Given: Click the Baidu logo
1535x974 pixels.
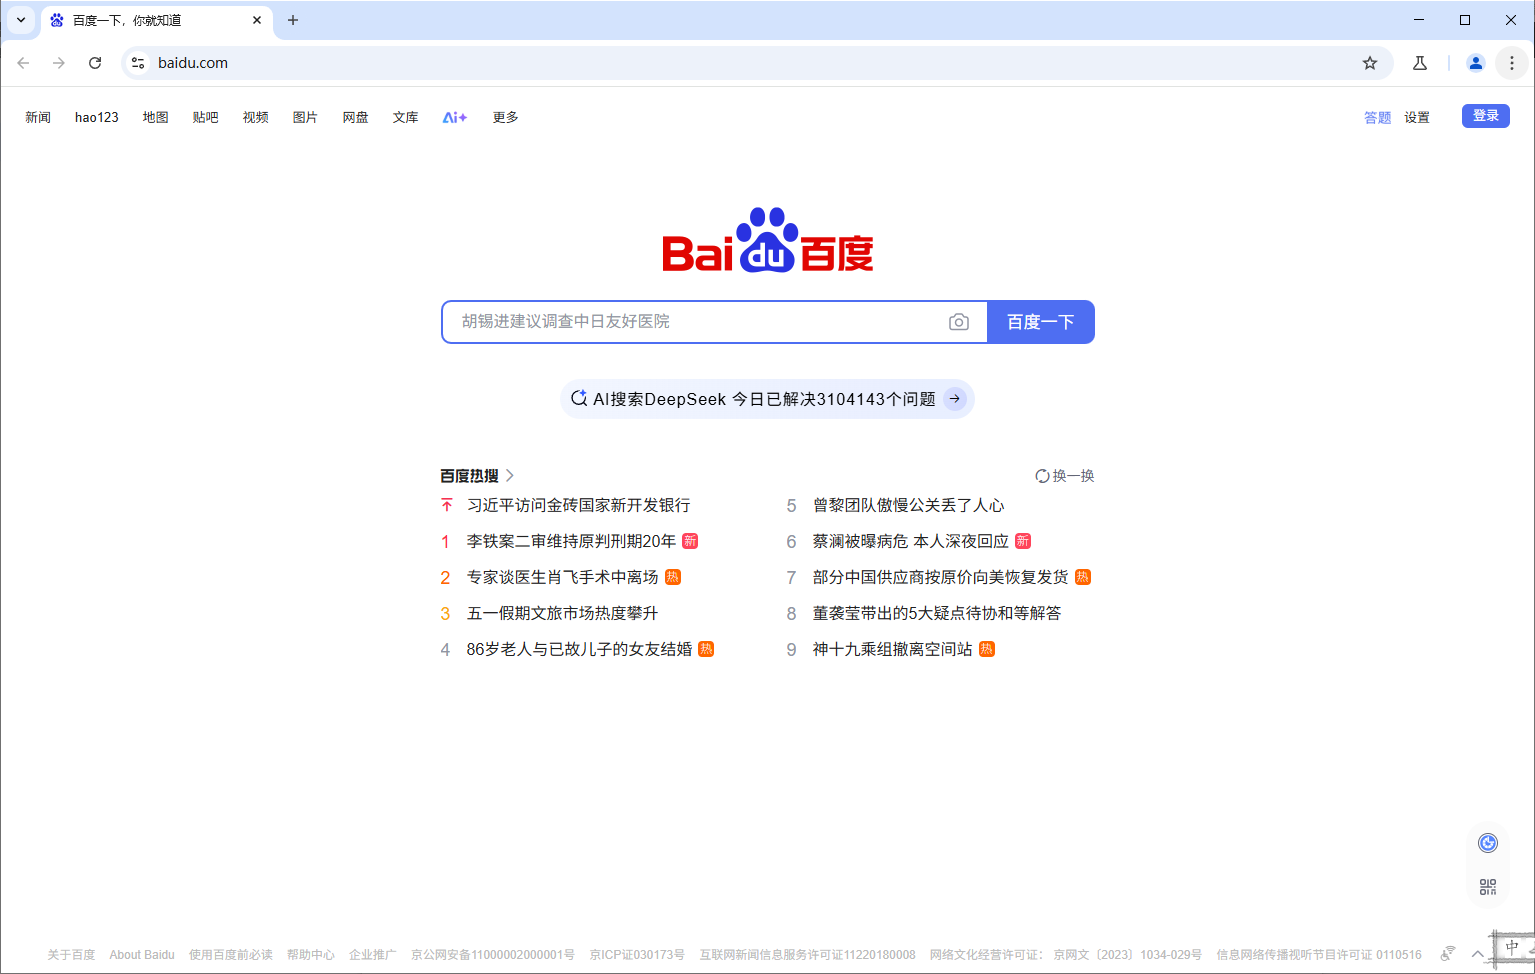Looking at the screenshot, I should click(x=768, y=240).
